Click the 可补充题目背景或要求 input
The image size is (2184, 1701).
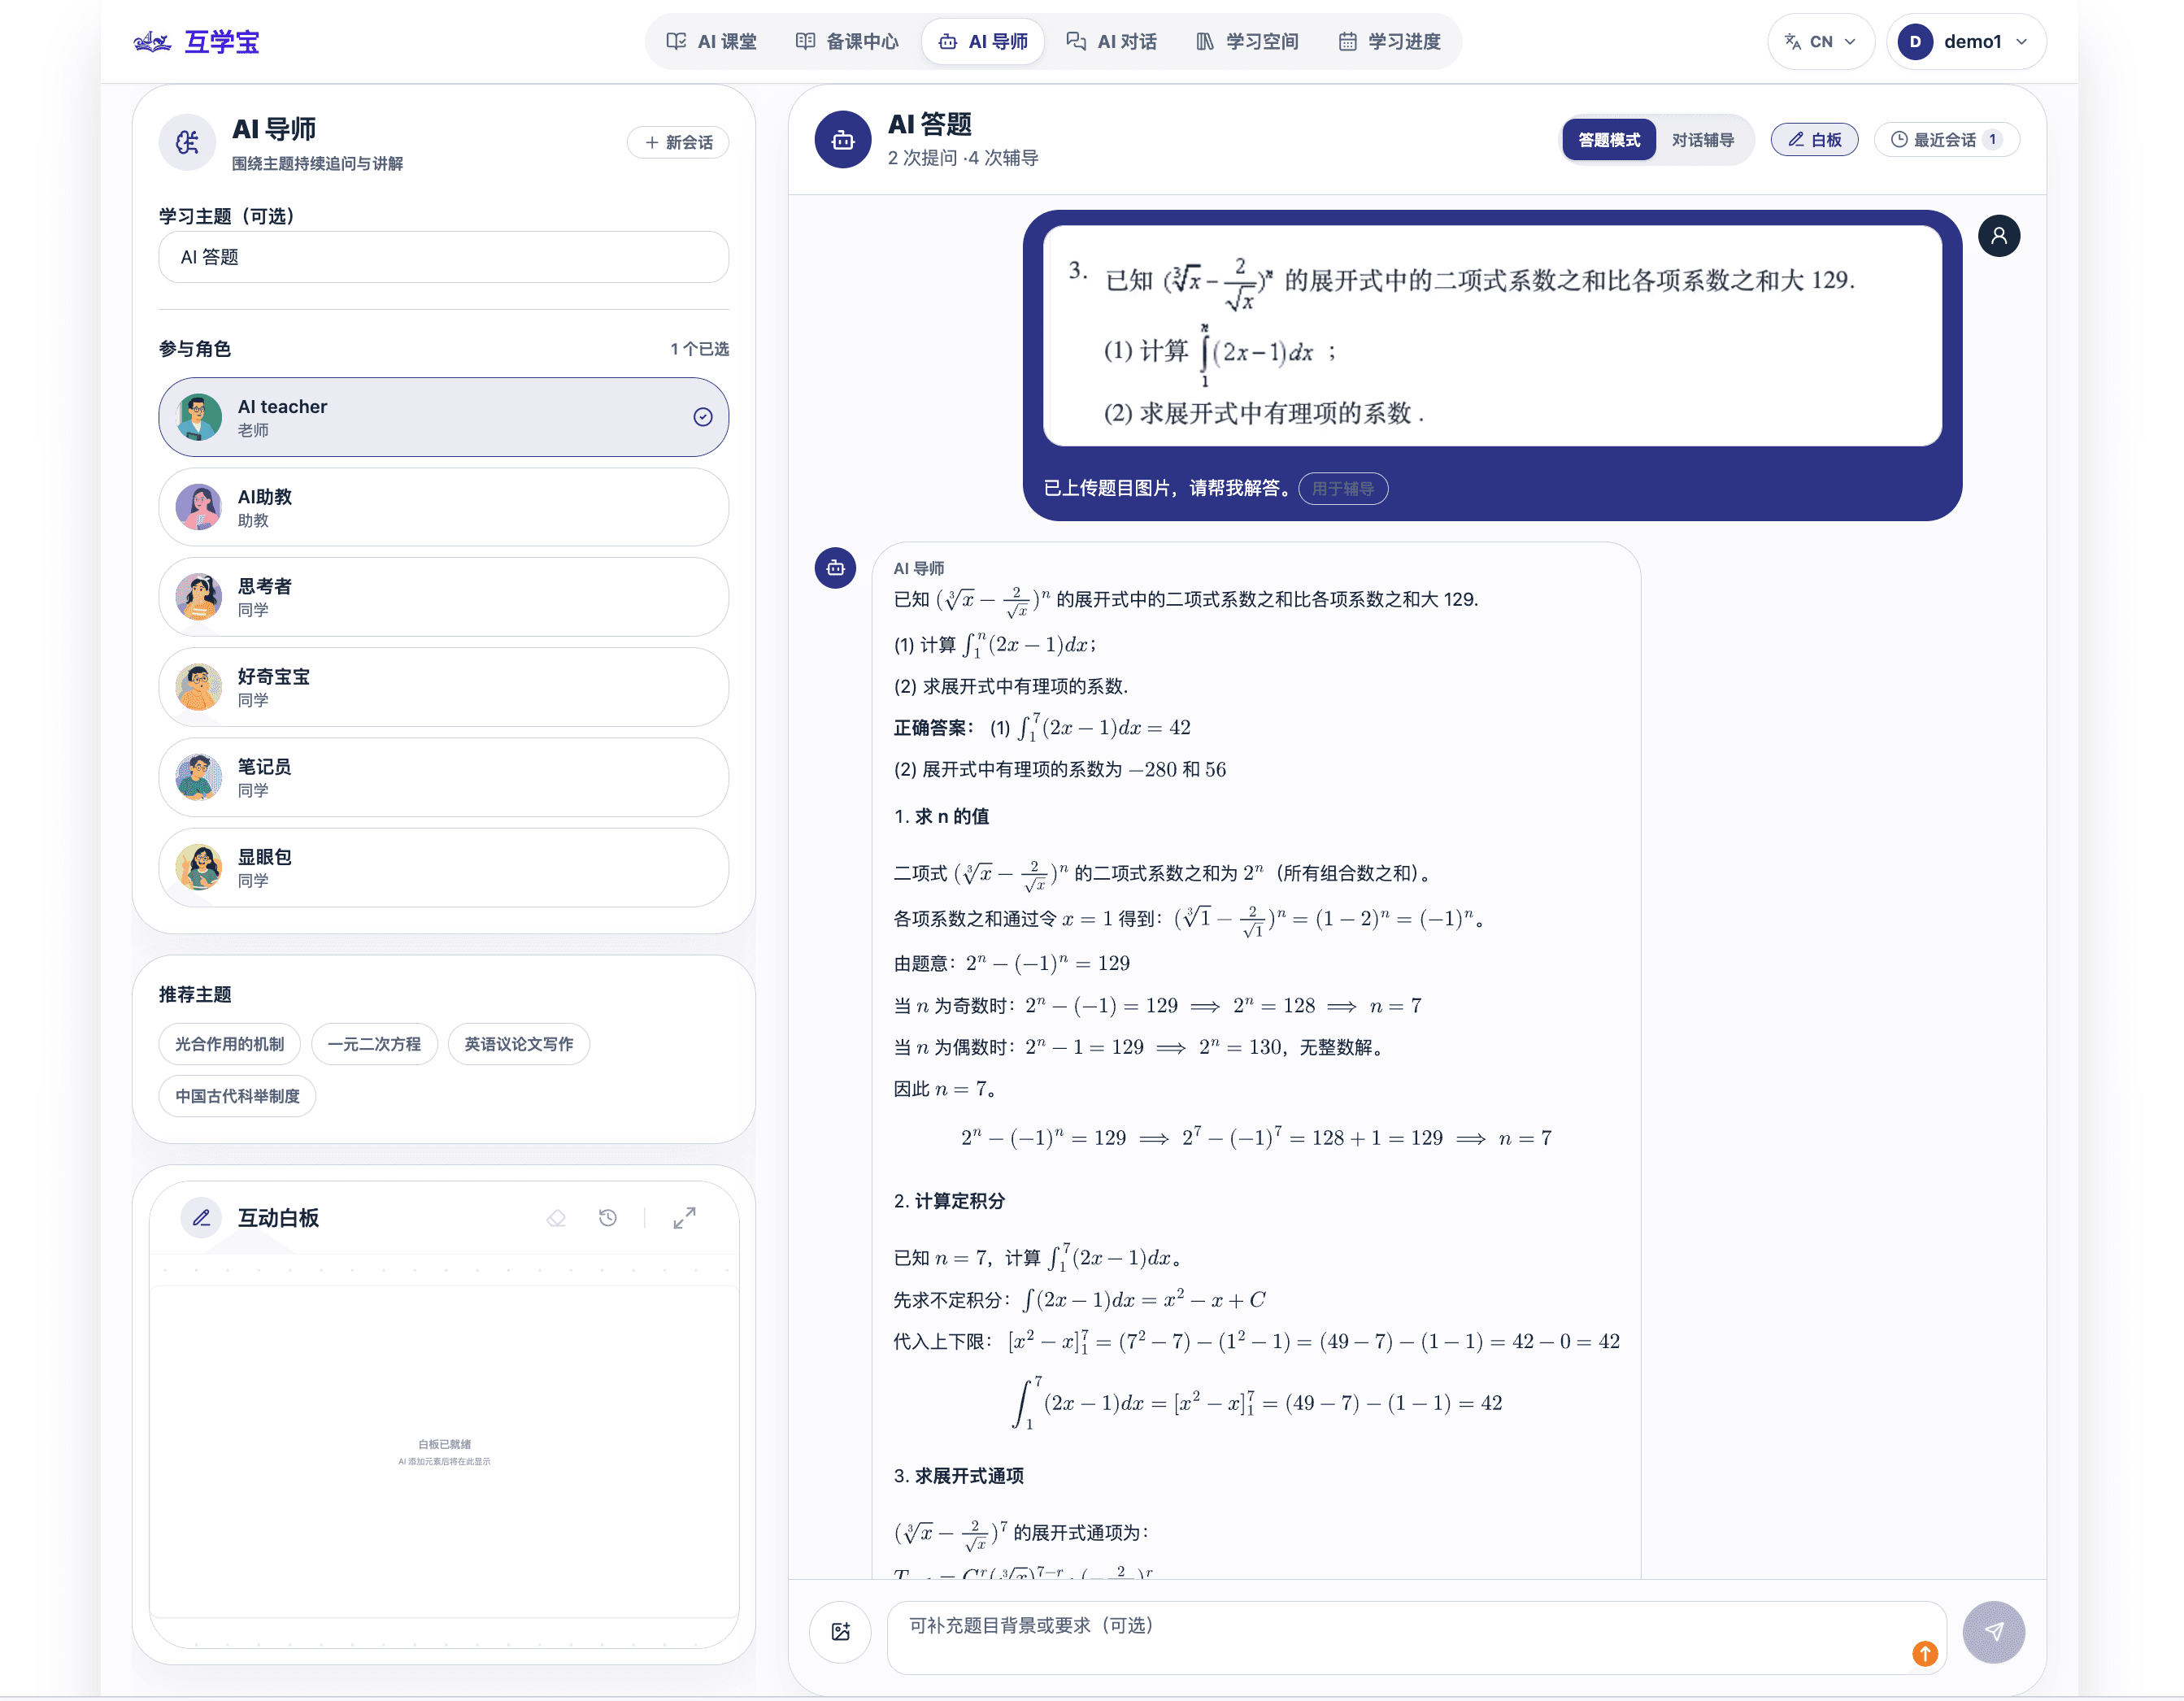[1416, 1638]
